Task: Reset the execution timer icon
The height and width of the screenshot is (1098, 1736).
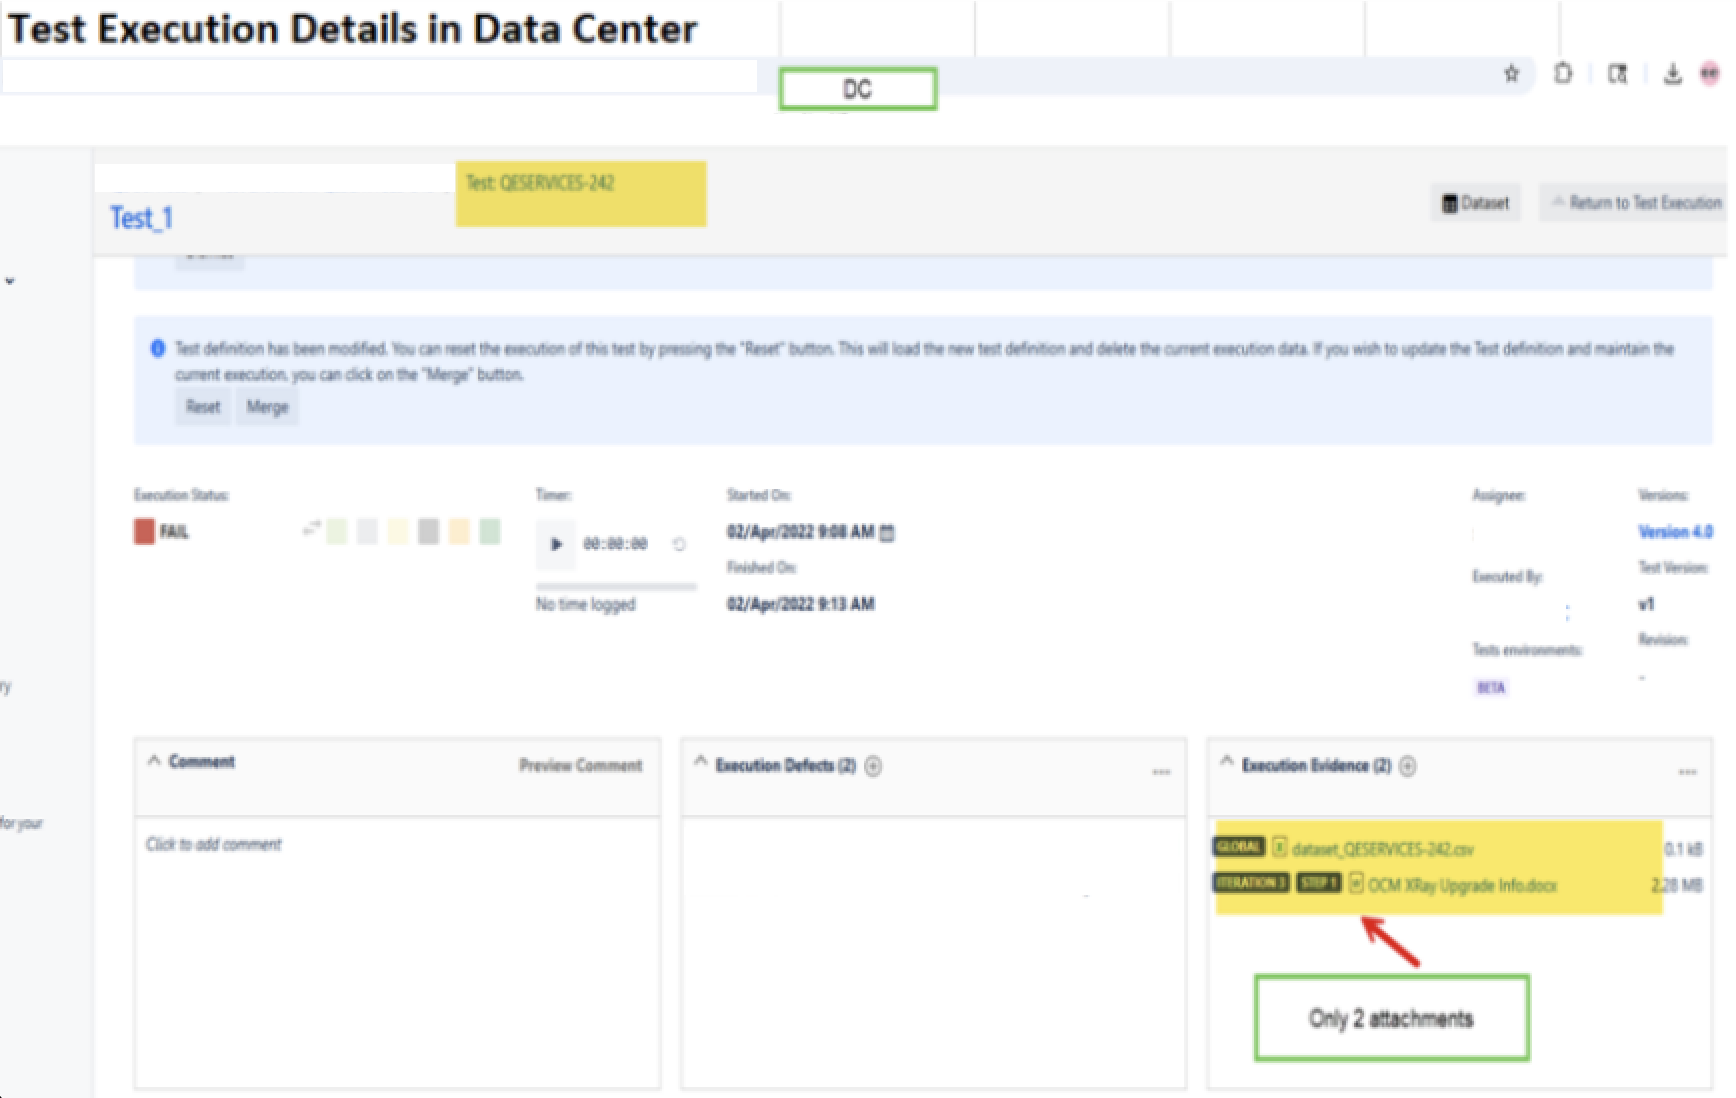Action: click(679, 544)
